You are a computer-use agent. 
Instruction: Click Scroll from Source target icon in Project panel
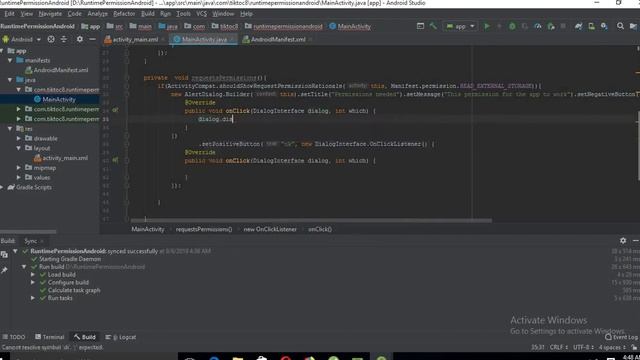[x=51, y=39]
